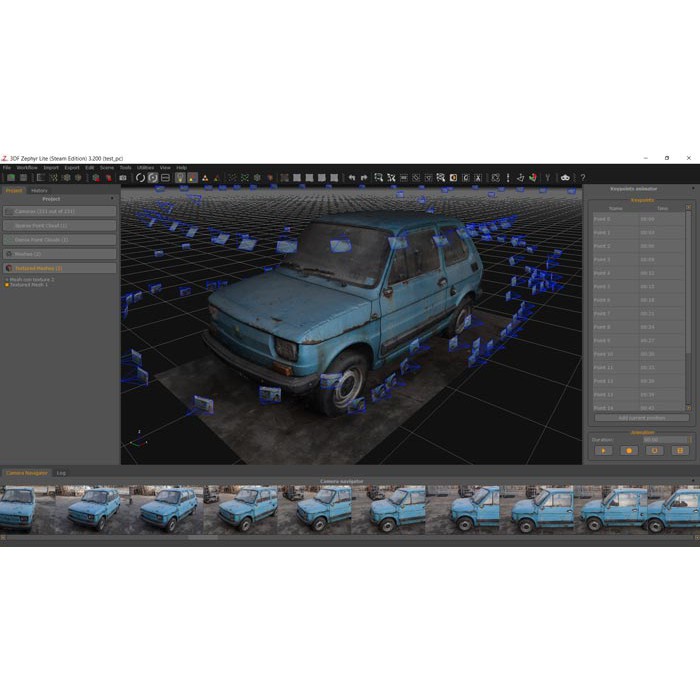Start the keypoints animation with play button
This screenshot has height=700, width=700.
[603, 451]
